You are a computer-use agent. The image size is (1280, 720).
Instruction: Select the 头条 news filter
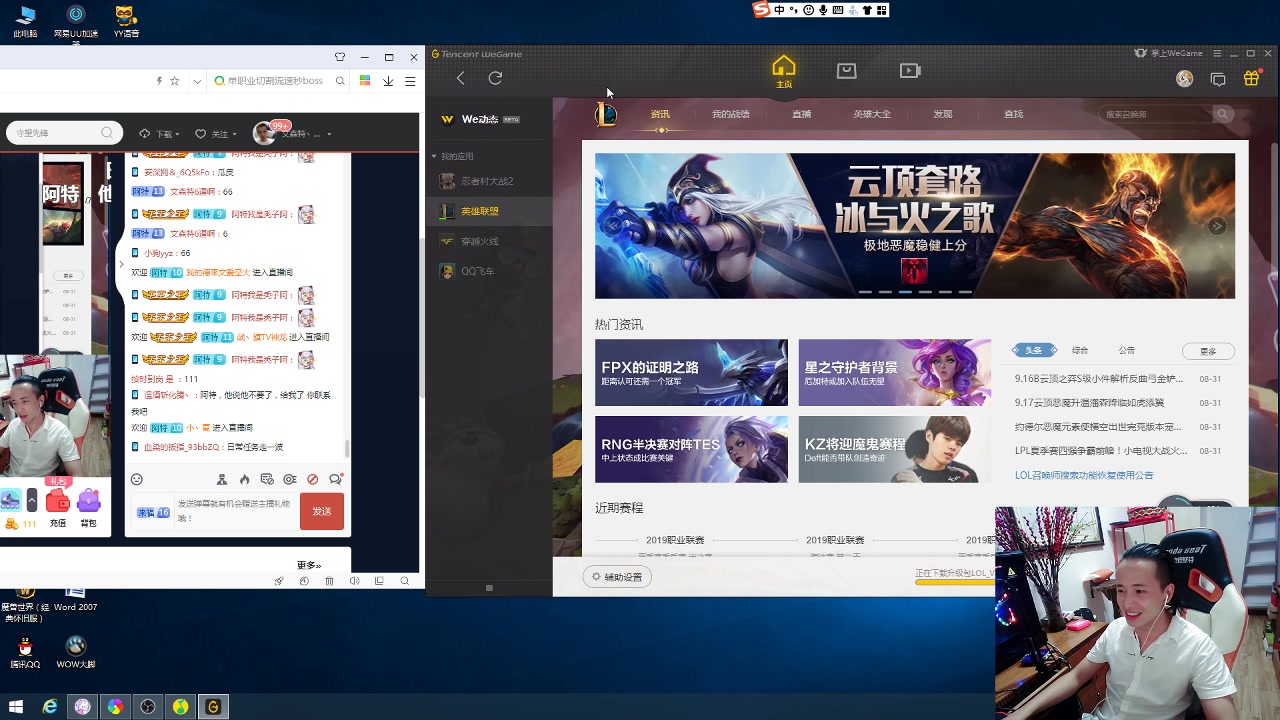pos(1033,350)
